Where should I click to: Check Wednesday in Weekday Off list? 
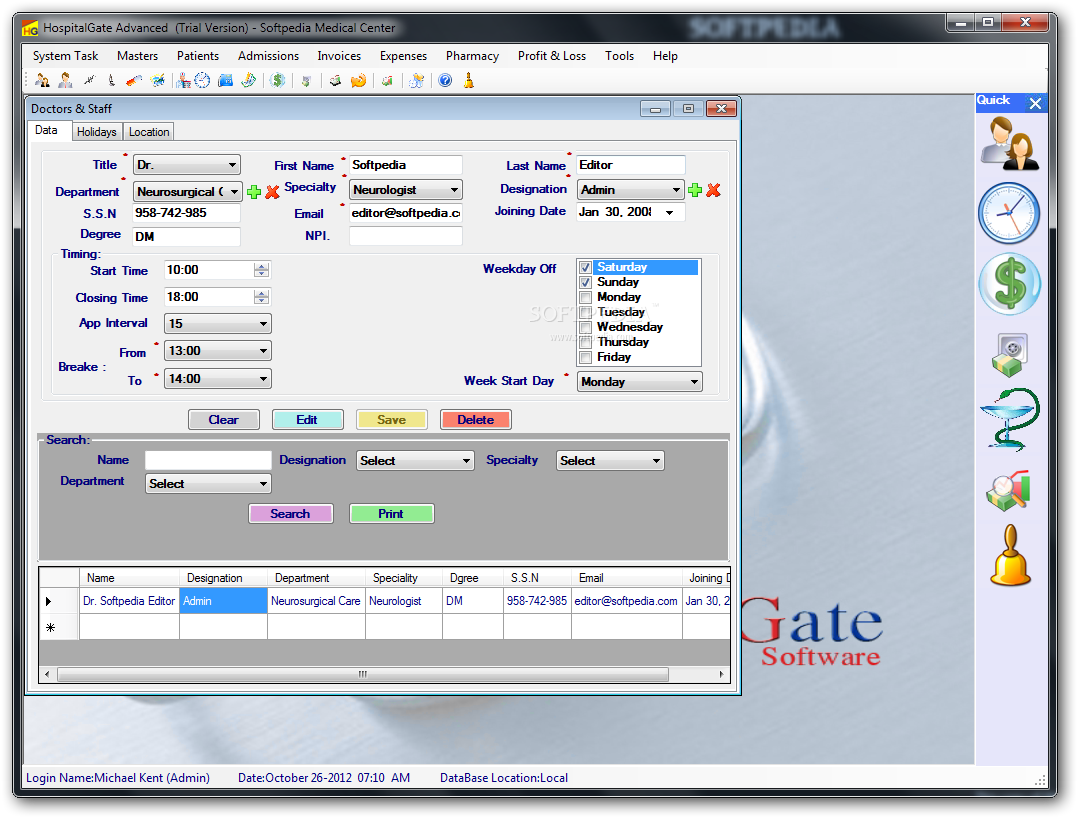(x=586, y=328)
